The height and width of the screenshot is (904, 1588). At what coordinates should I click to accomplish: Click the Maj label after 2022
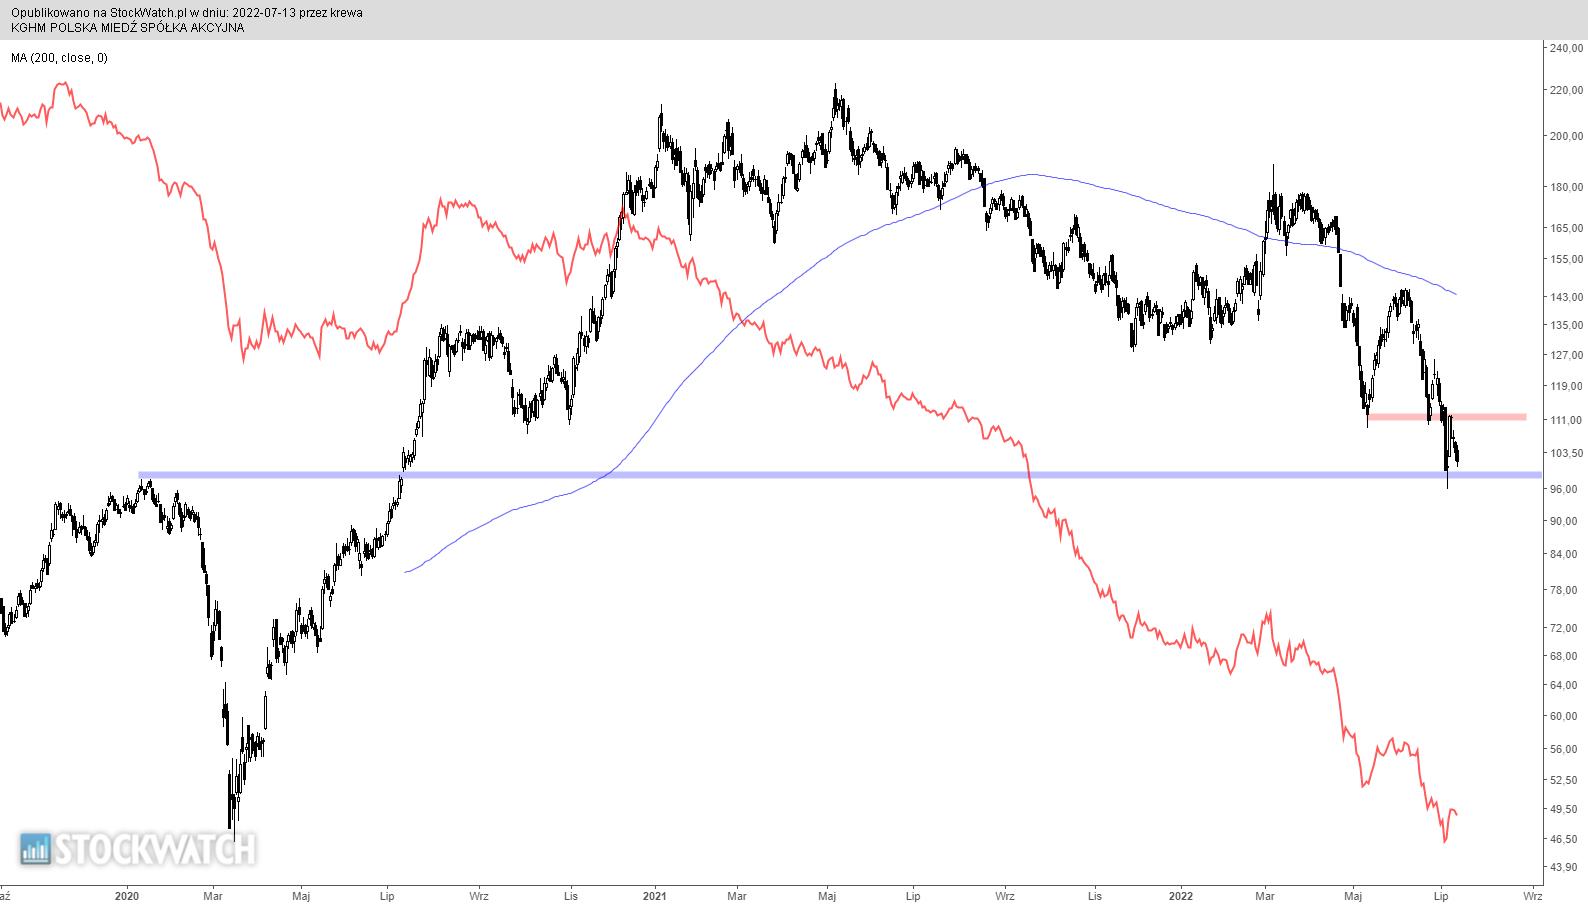1354,896
